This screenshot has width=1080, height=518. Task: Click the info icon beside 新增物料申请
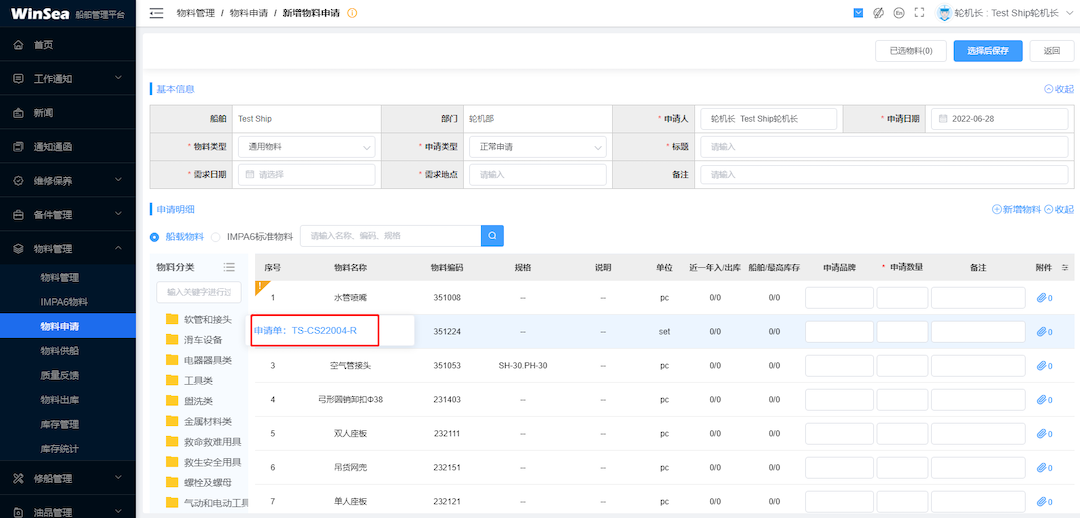pos(353,13)
